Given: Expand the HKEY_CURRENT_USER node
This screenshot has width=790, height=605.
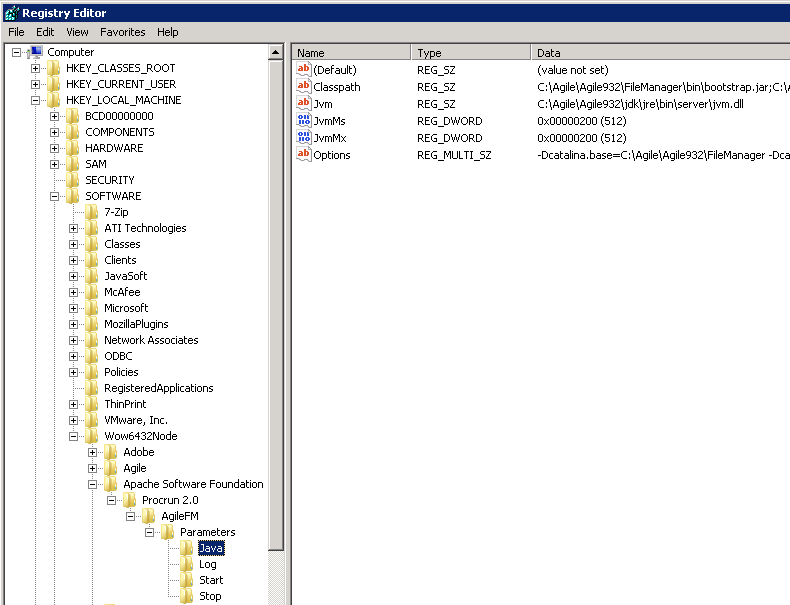Looking at the screenshot, I should [x=36, y=84].
